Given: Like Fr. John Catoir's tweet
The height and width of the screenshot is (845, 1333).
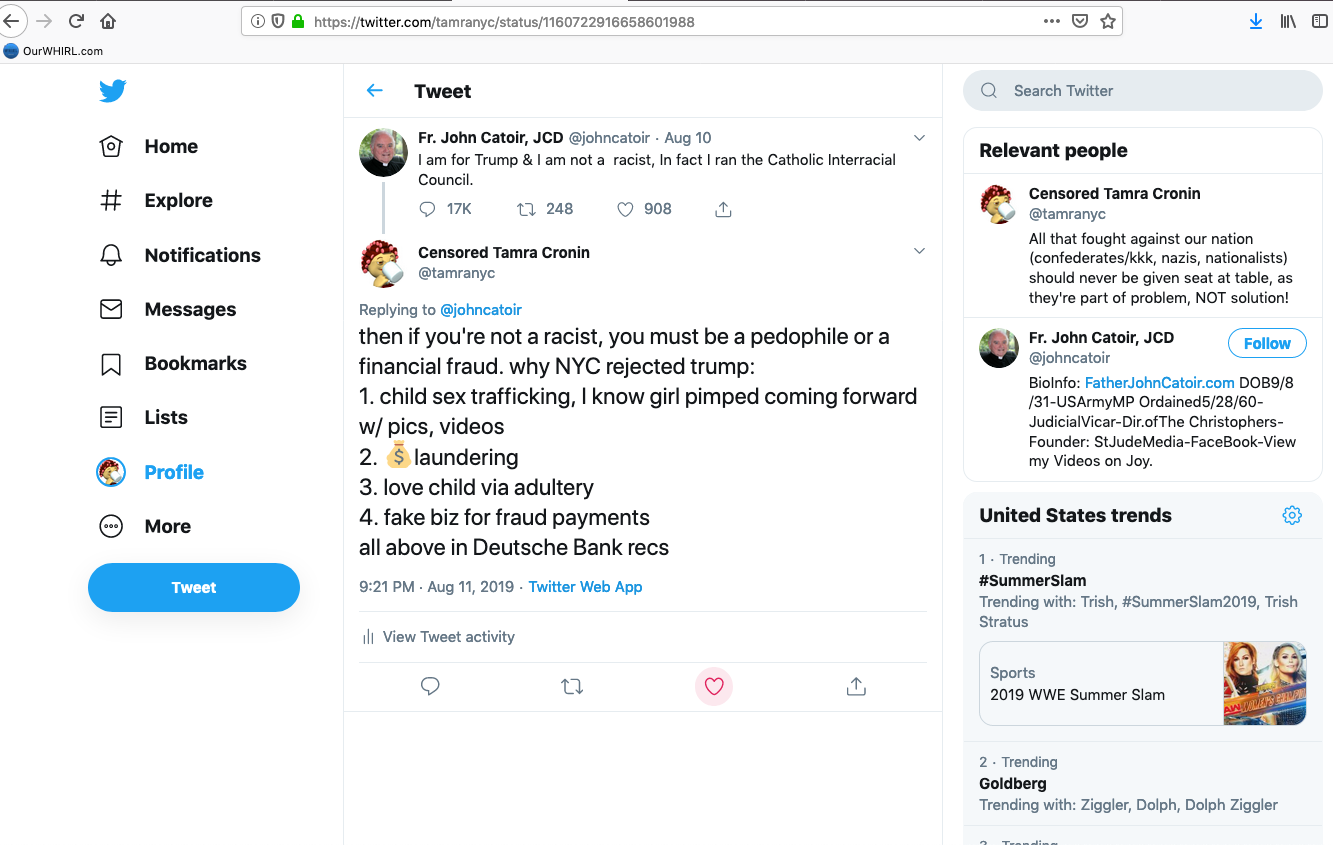Looking at the screenshot, I should pos(626,209).
